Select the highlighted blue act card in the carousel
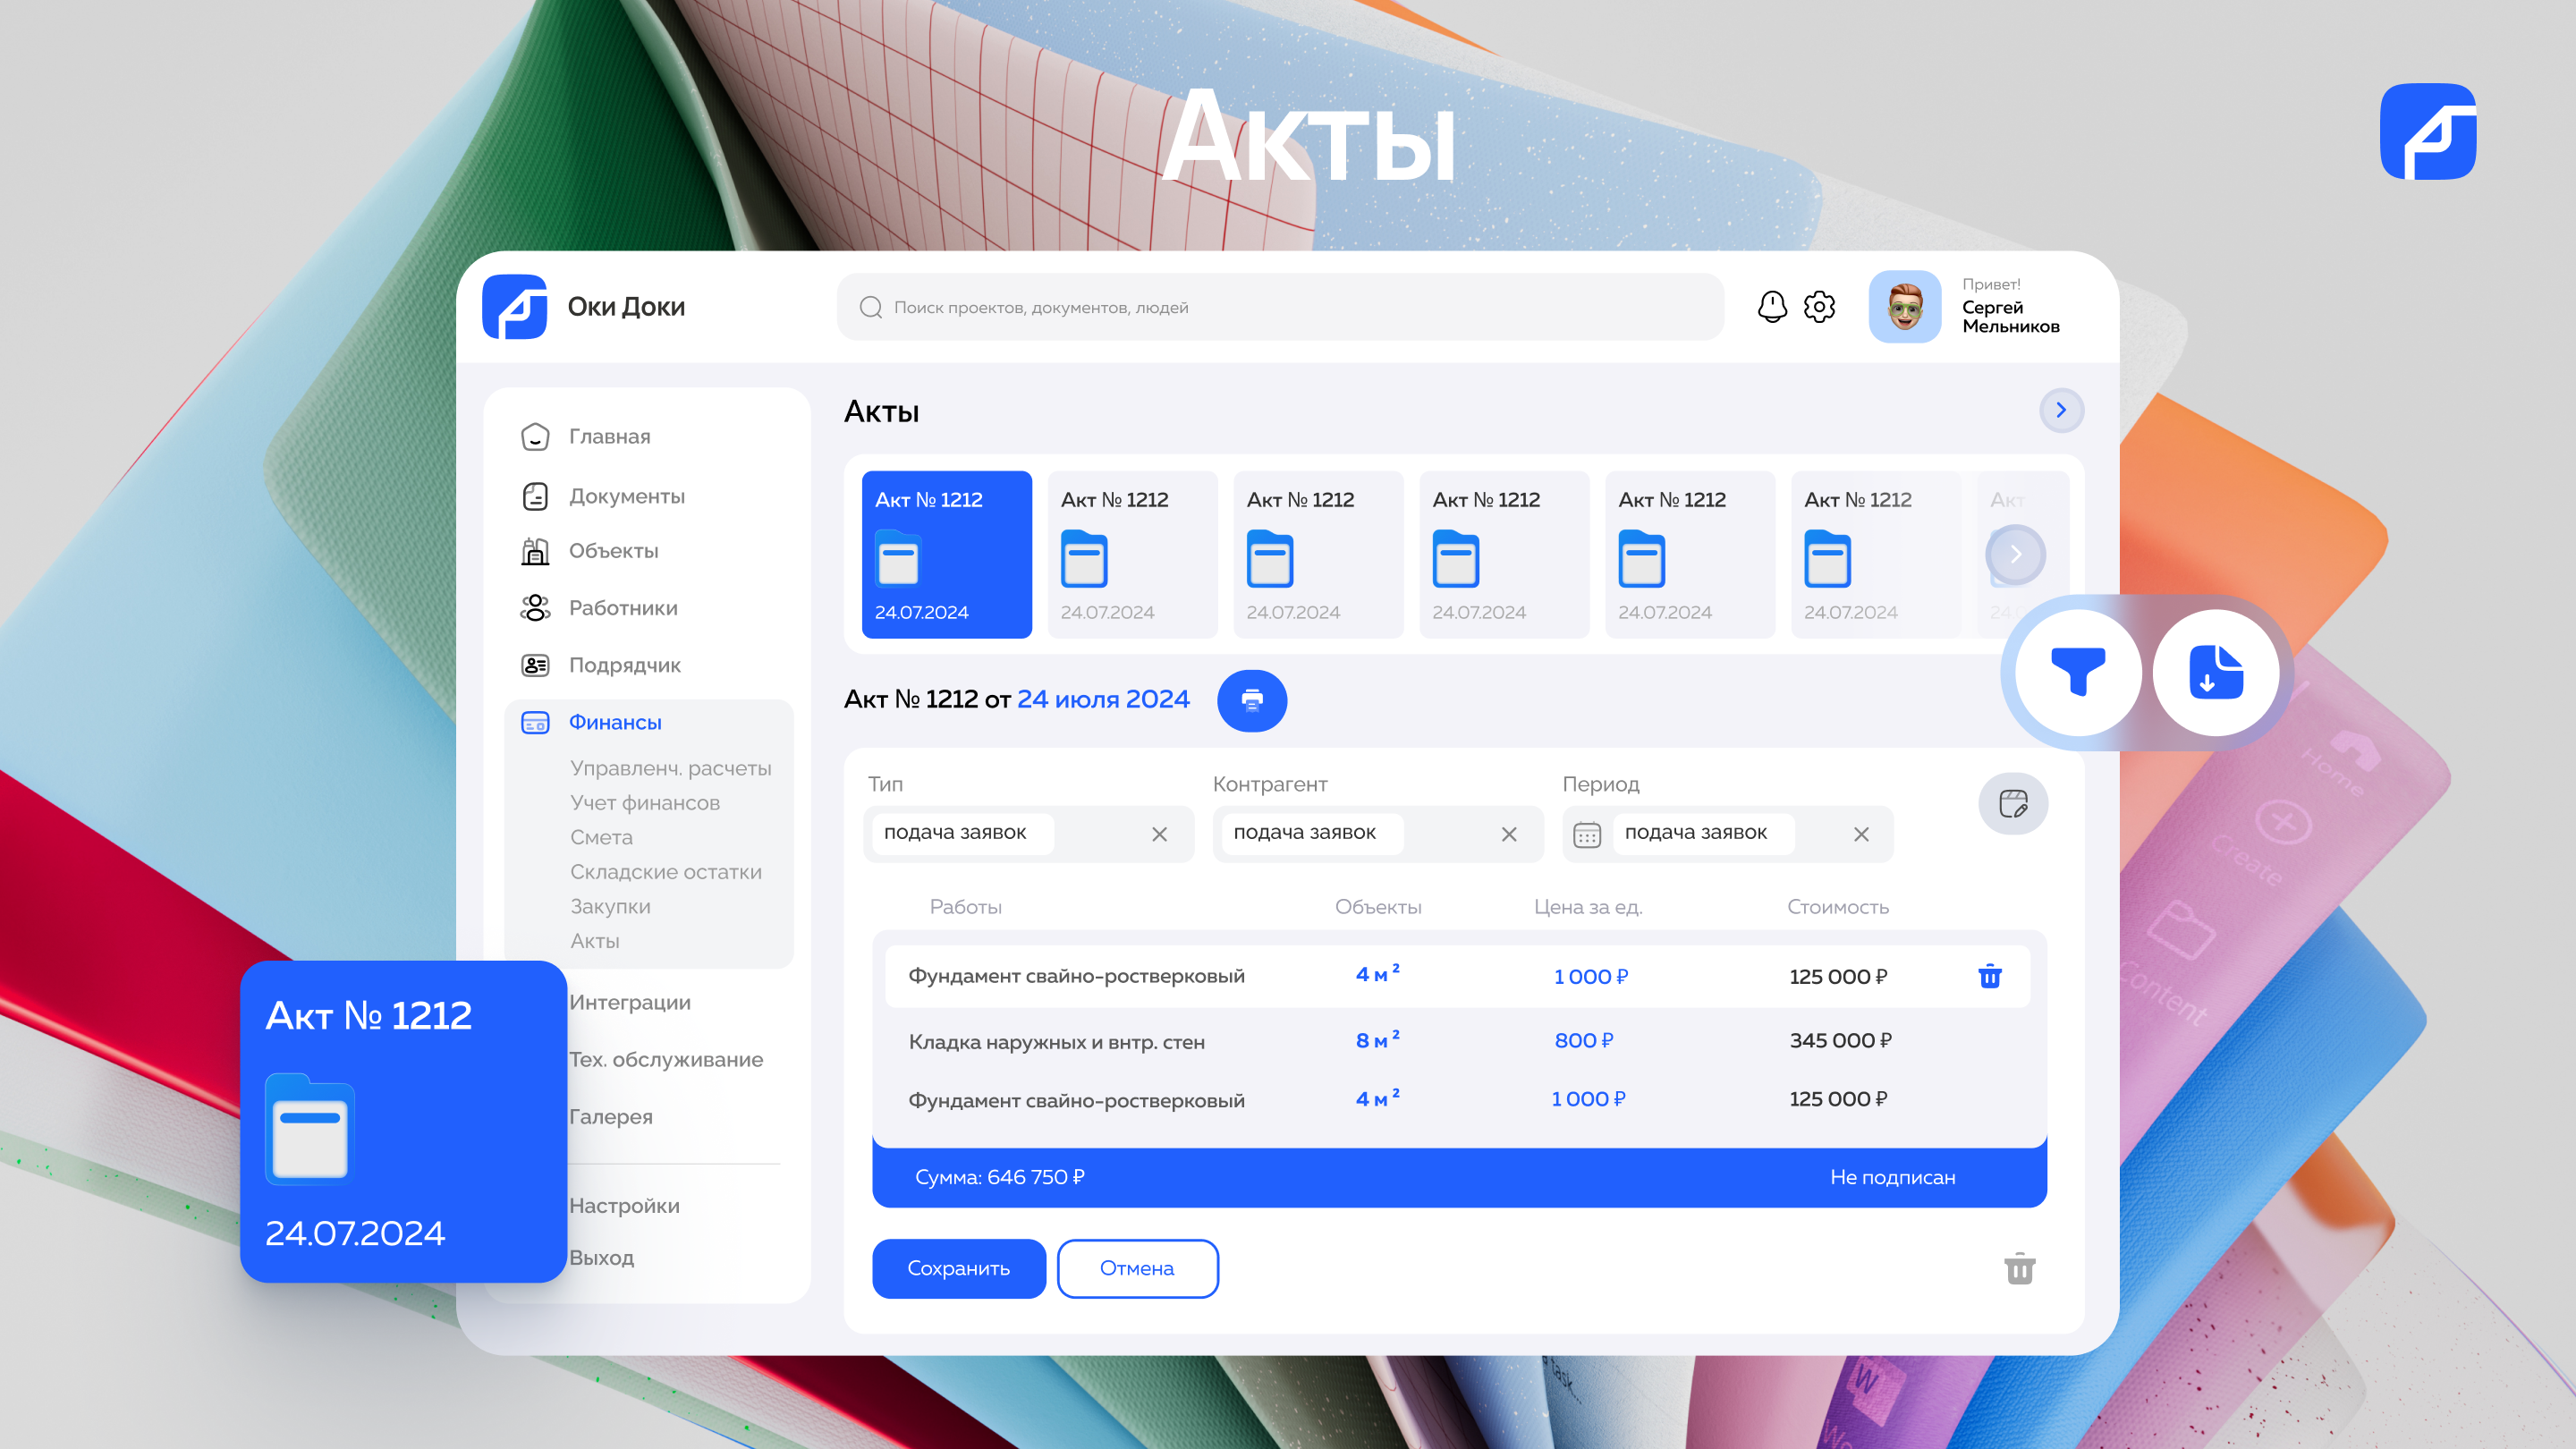The width and height of the screenshot is (2576, 1449). click(x=947, y=554)
